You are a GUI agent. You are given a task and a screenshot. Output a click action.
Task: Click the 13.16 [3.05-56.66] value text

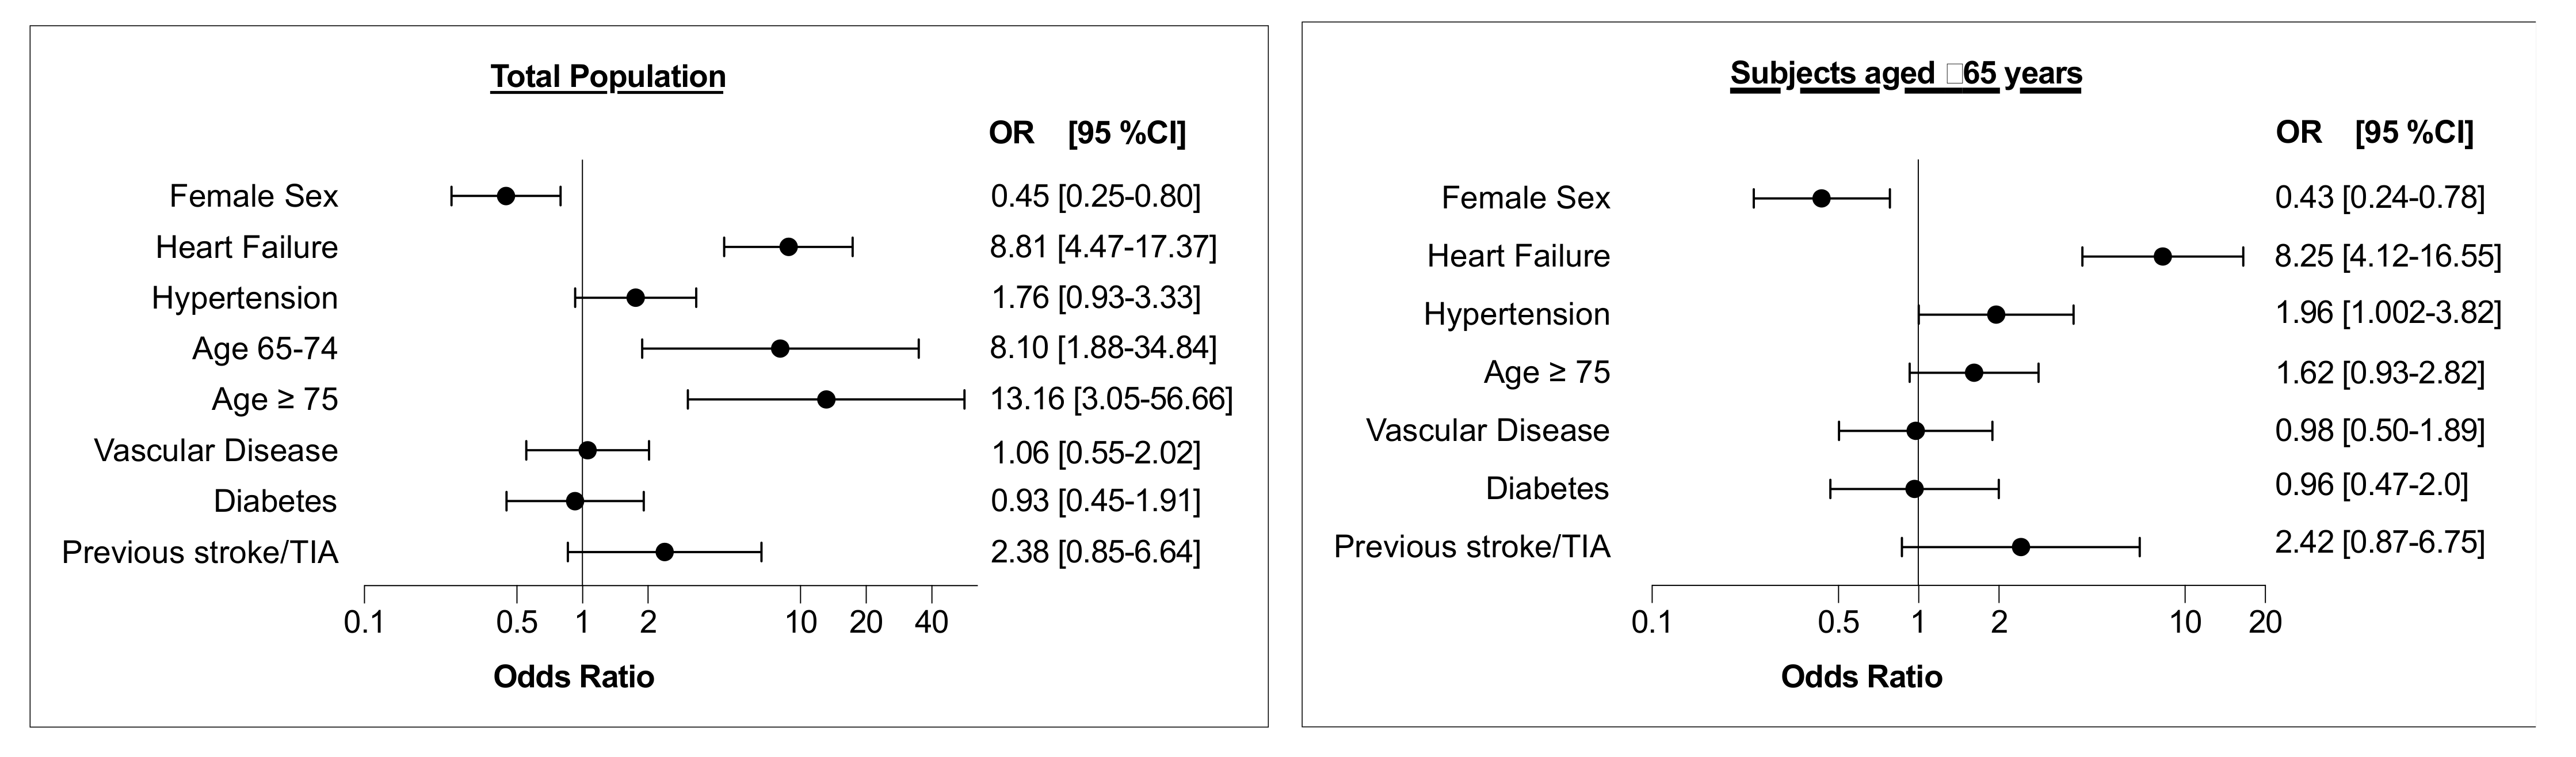1111,400
